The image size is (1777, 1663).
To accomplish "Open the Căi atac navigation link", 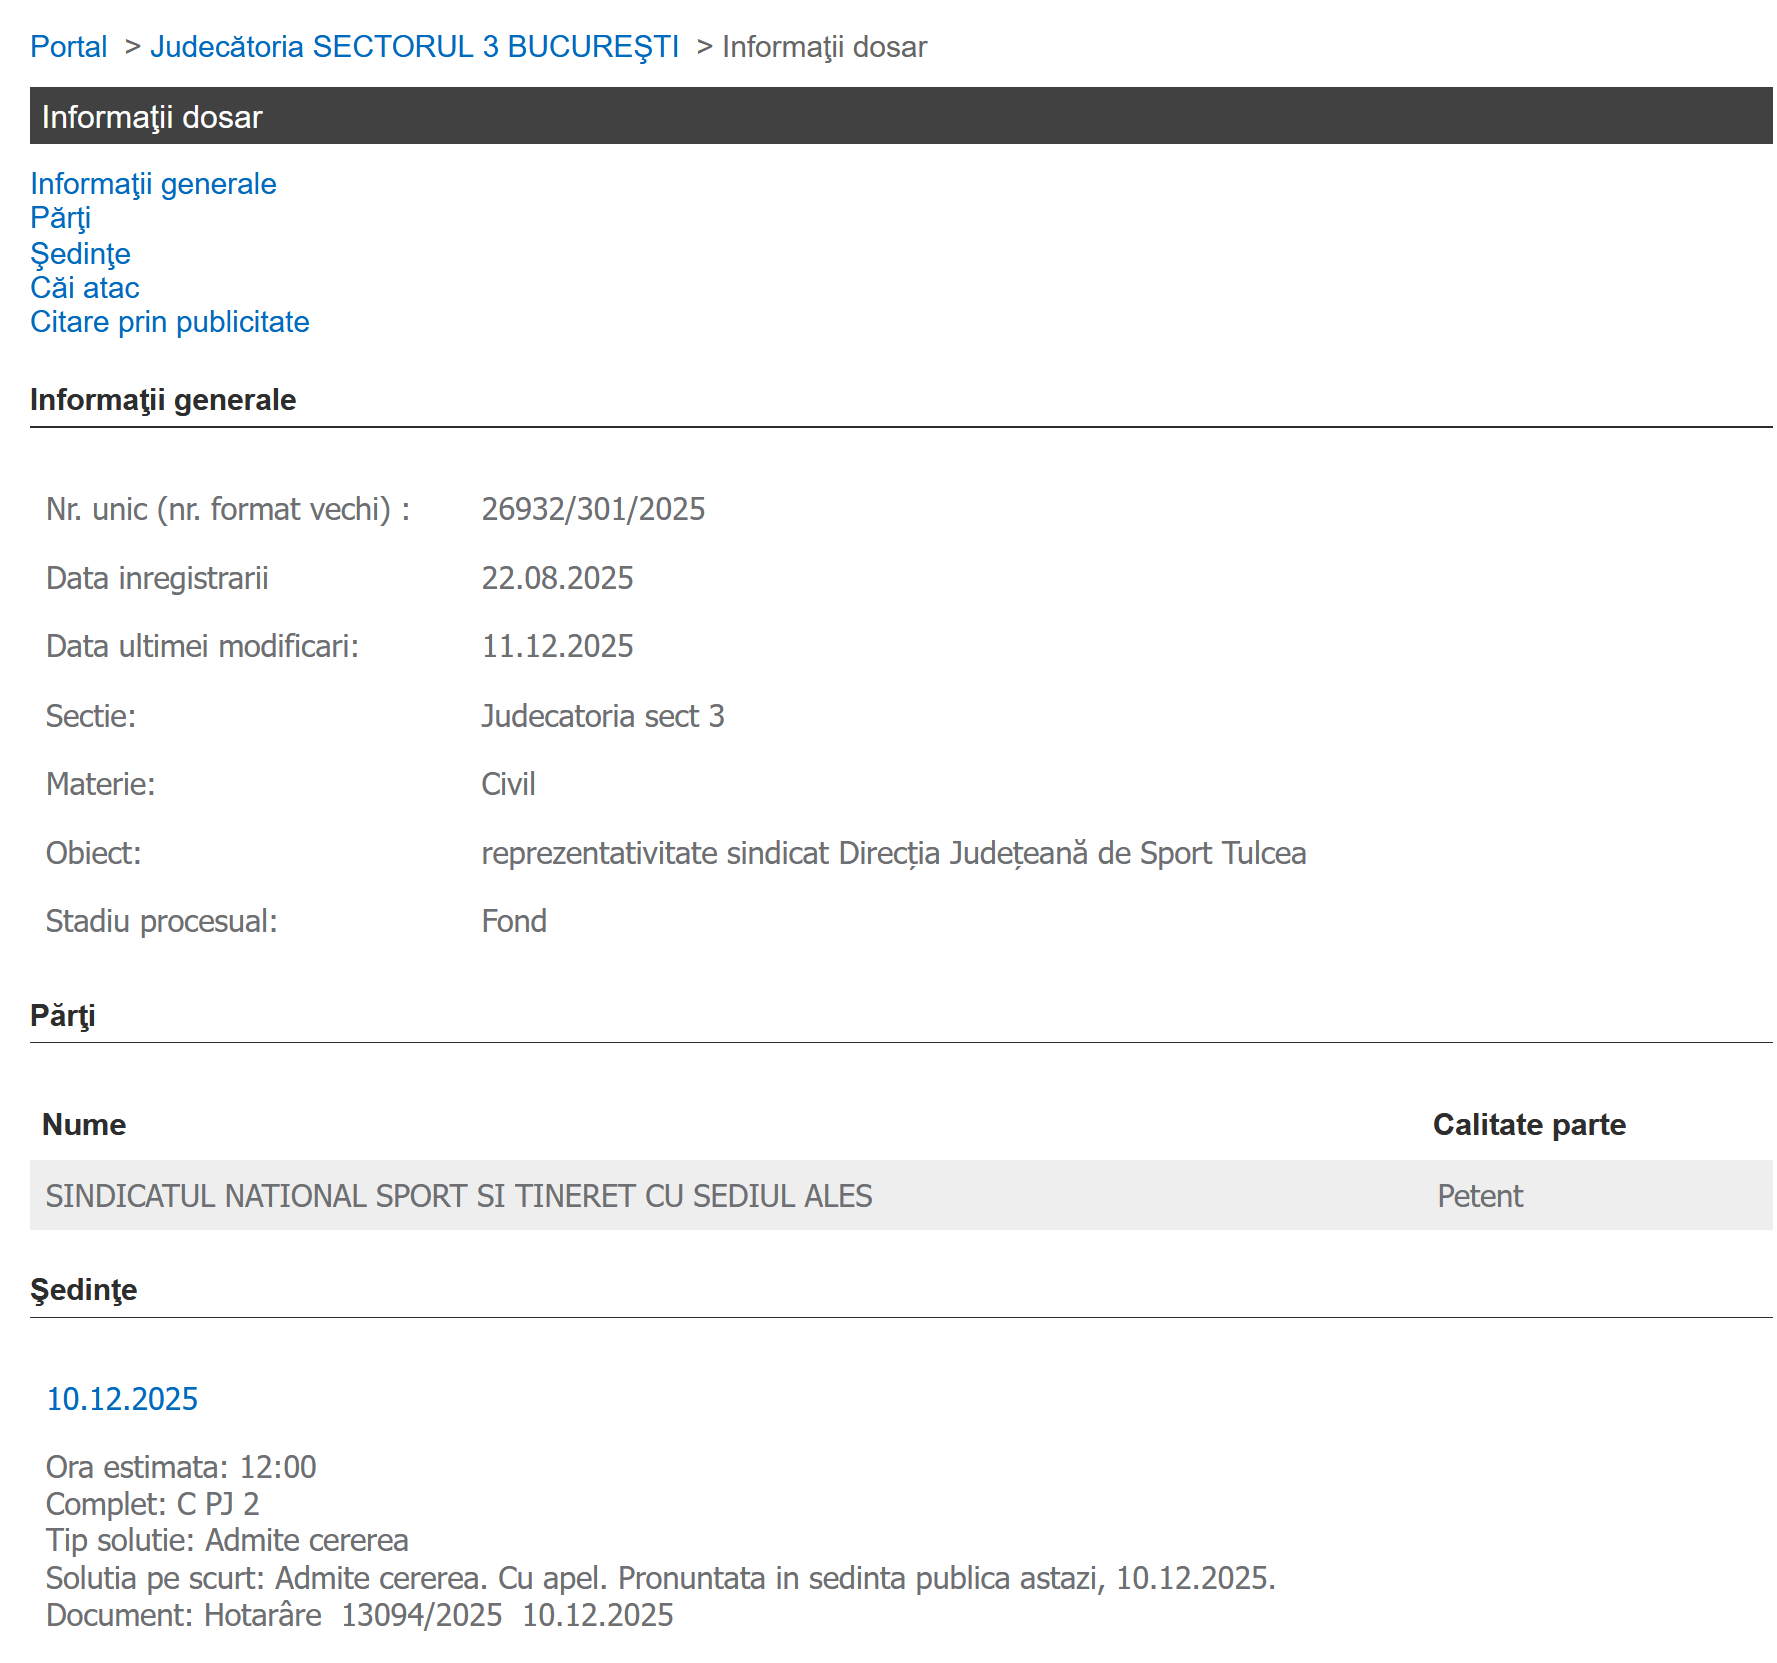I will [x=84, y=288].
